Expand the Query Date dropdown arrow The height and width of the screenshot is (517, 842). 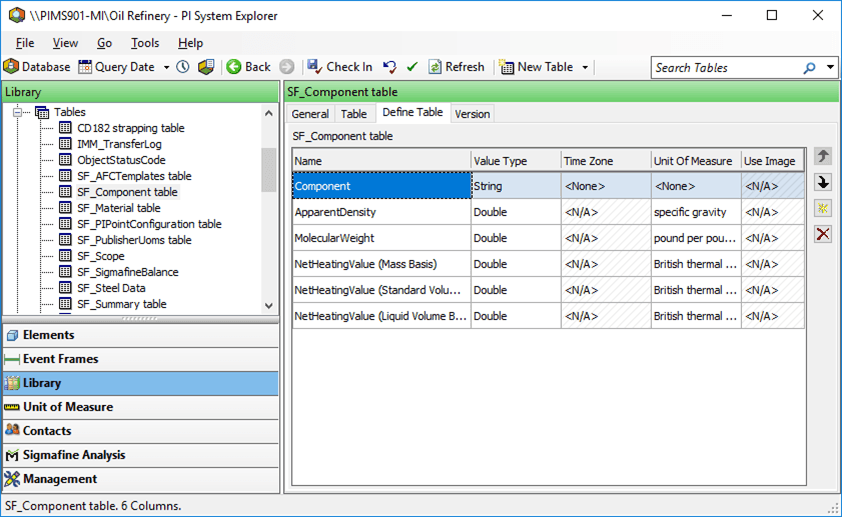click(x=166, y=68)
